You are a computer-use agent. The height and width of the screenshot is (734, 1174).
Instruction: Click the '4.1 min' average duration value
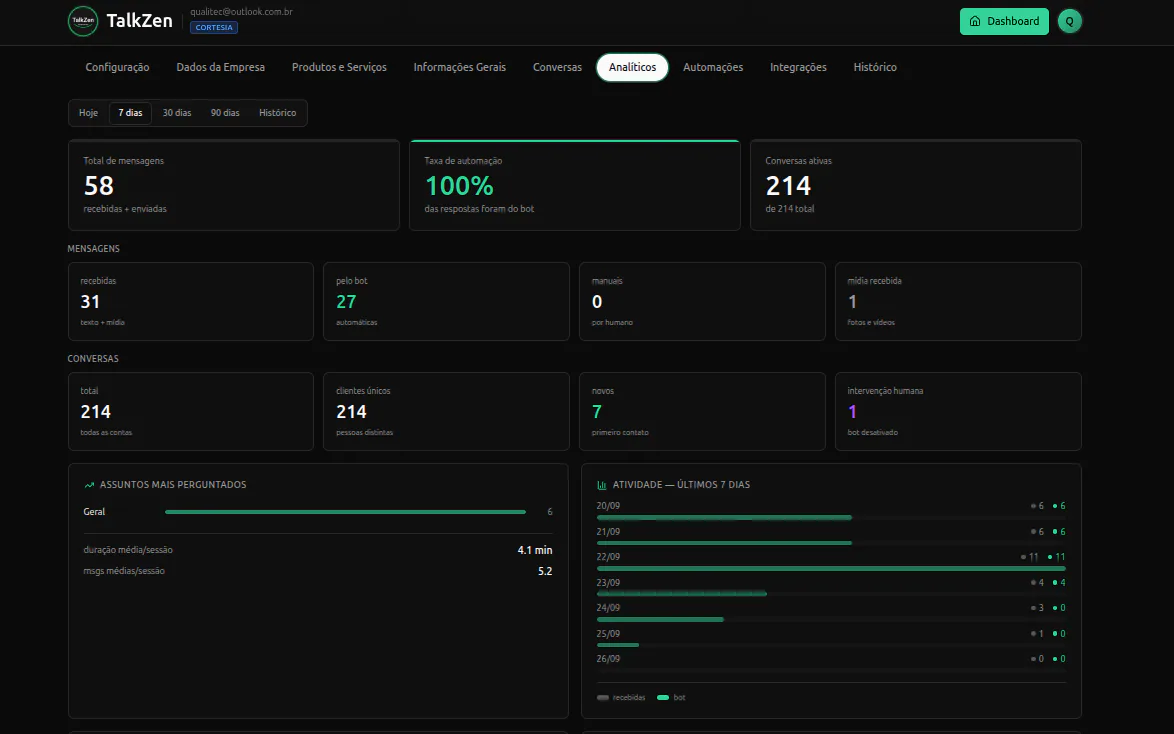[535, 550]
